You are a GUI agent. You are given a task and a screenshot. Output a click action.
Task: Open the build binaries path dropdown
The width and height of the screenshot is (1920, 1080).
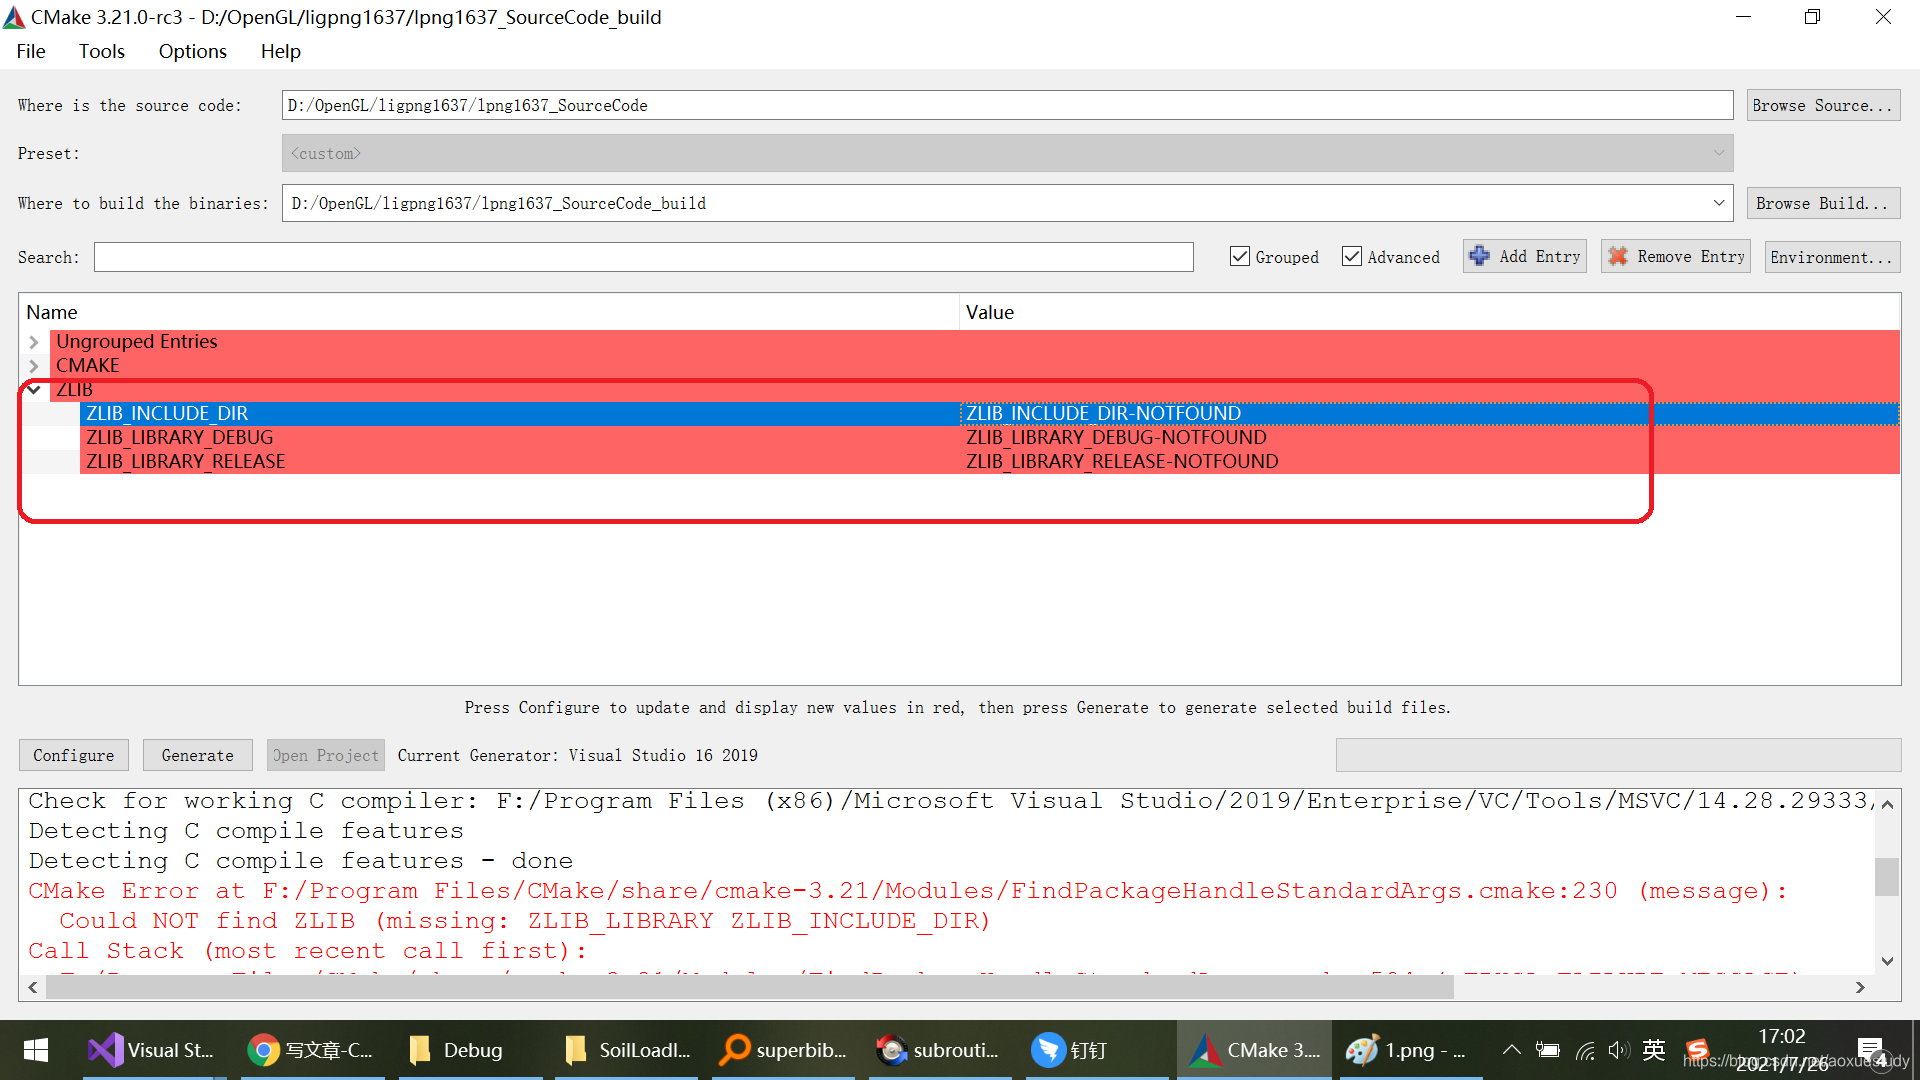point(1718,203)
